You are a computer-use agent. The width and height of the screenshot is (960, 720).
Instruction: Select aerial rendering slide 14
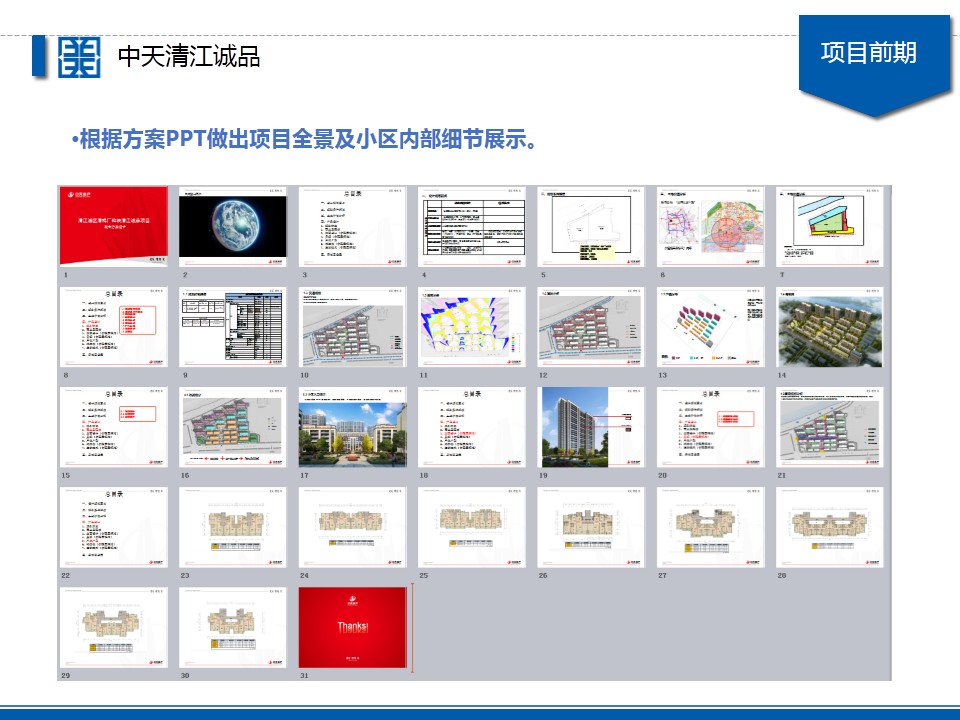click(830, 327)
